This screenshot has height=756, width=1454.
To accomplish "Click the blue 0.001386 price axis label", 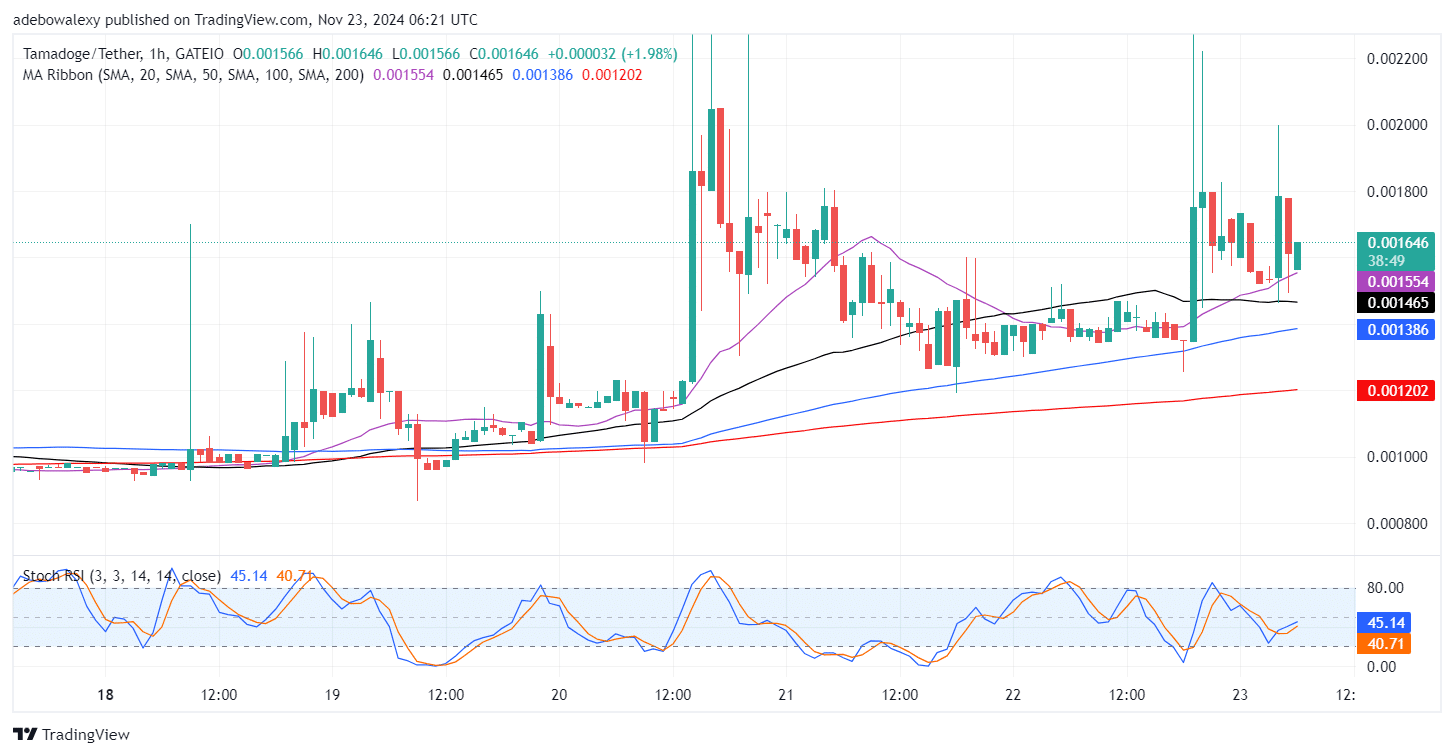I will (x=1396, y=328).
